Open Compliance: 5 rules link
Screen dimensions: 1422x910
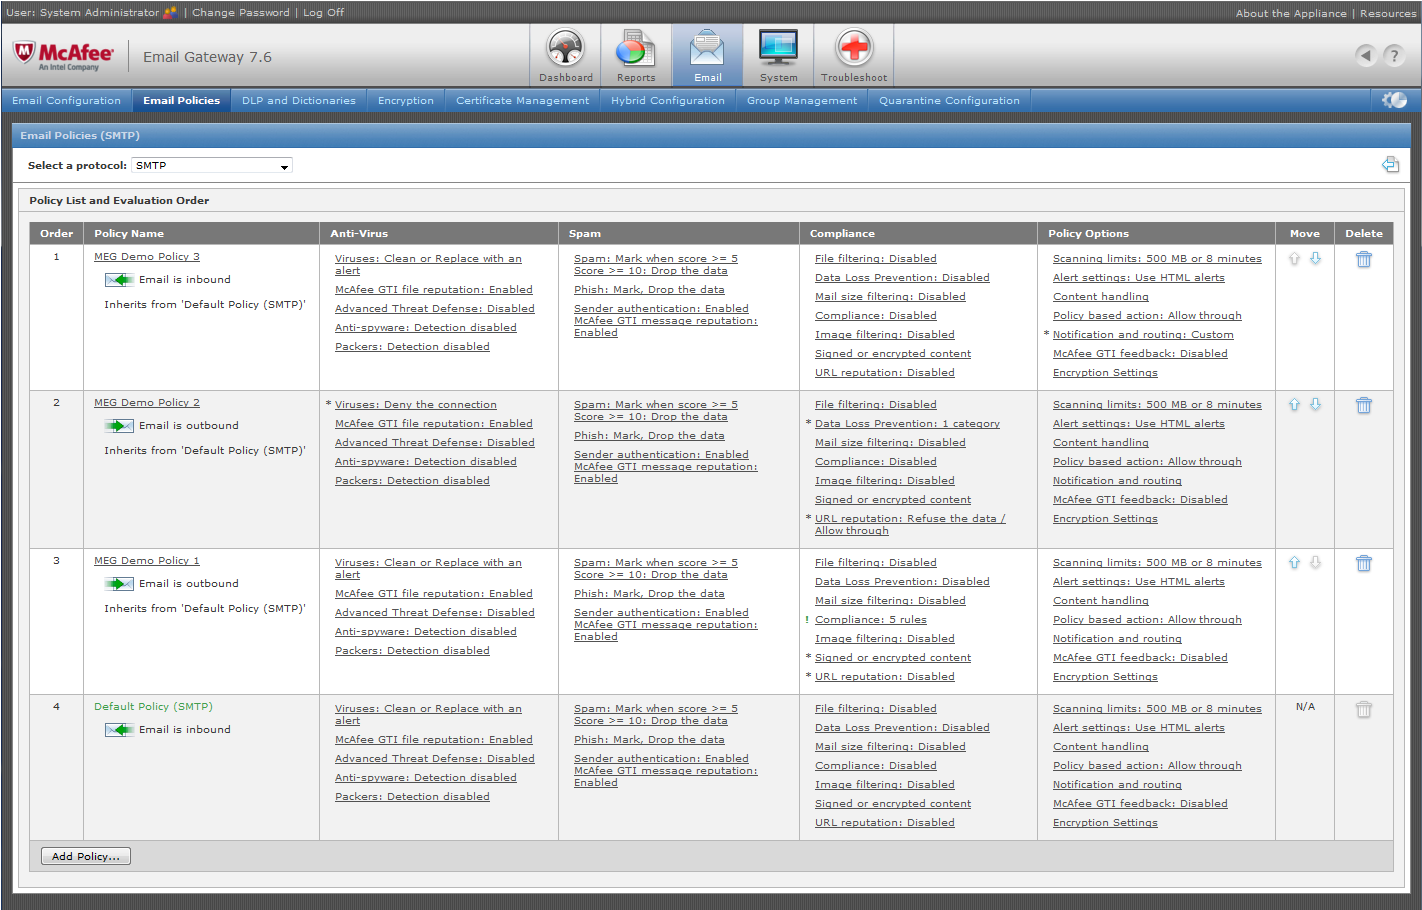coord(870,620)
